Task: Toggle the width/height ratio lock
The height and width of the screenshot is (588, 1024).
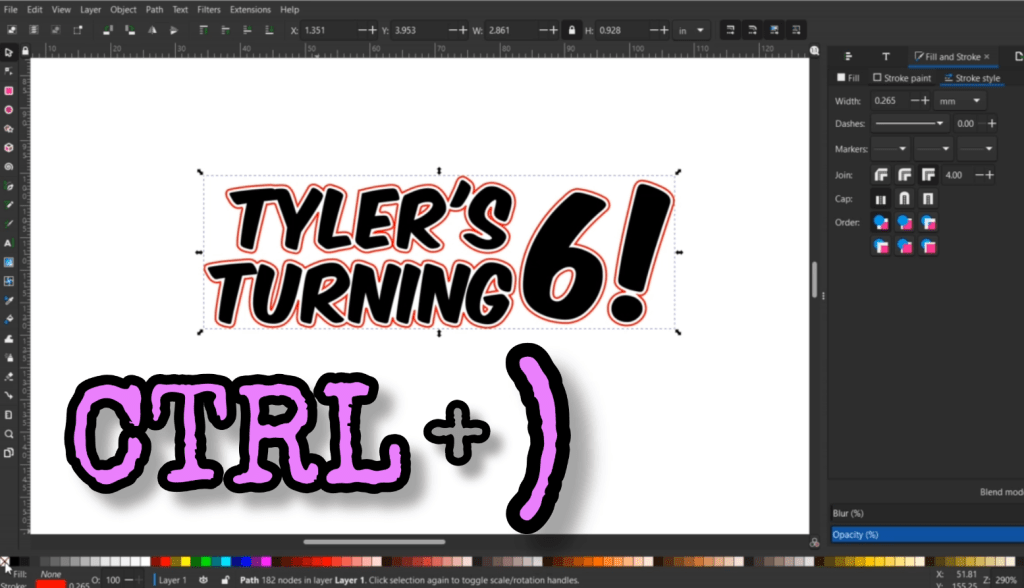Action: [x=572, y=31]
